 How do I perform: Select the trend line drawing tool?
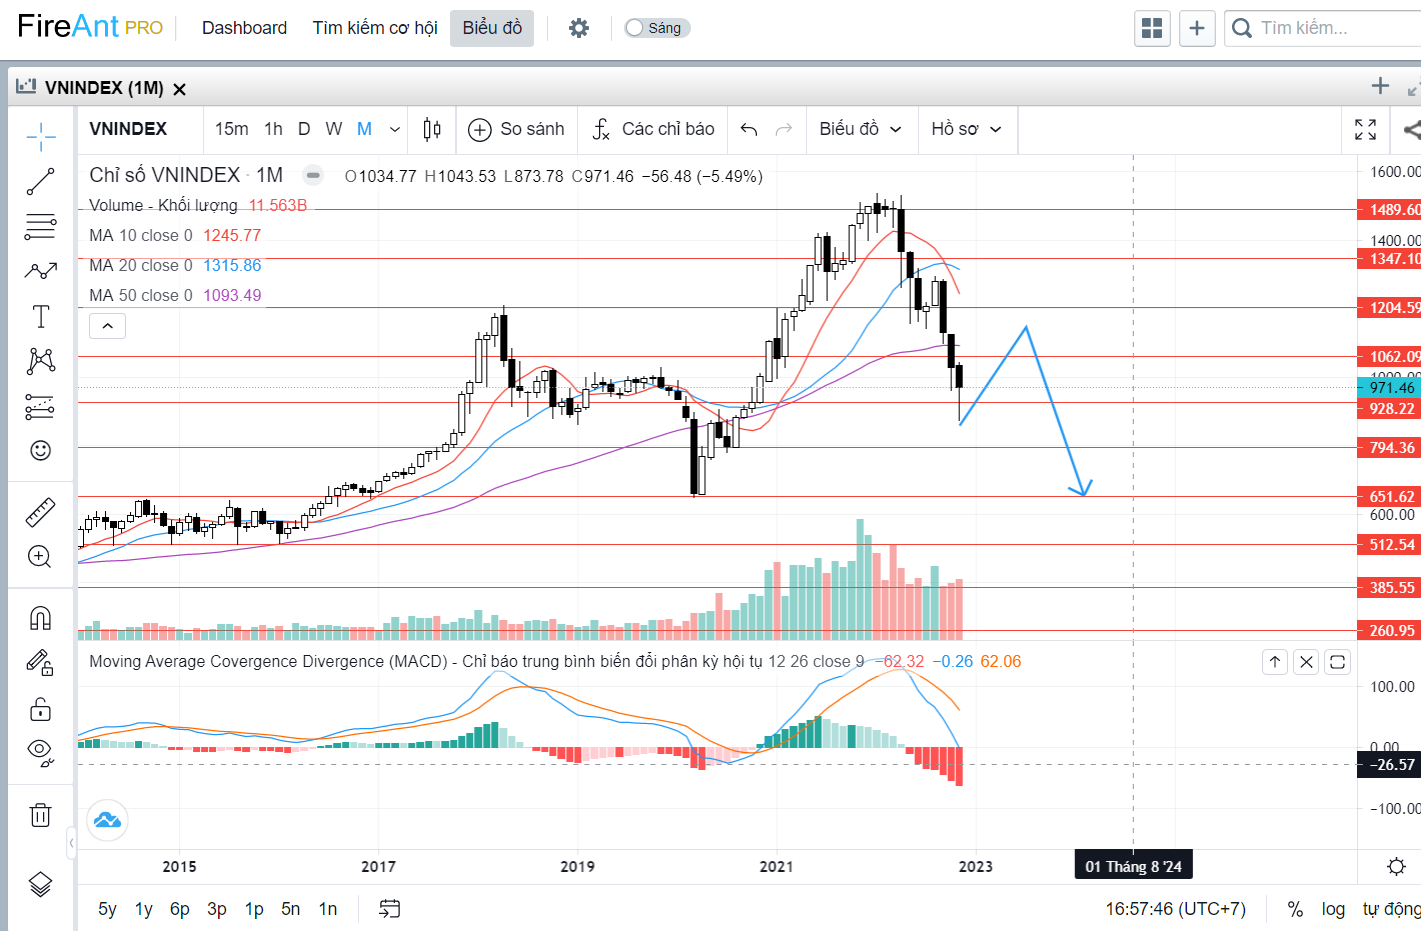40,182
